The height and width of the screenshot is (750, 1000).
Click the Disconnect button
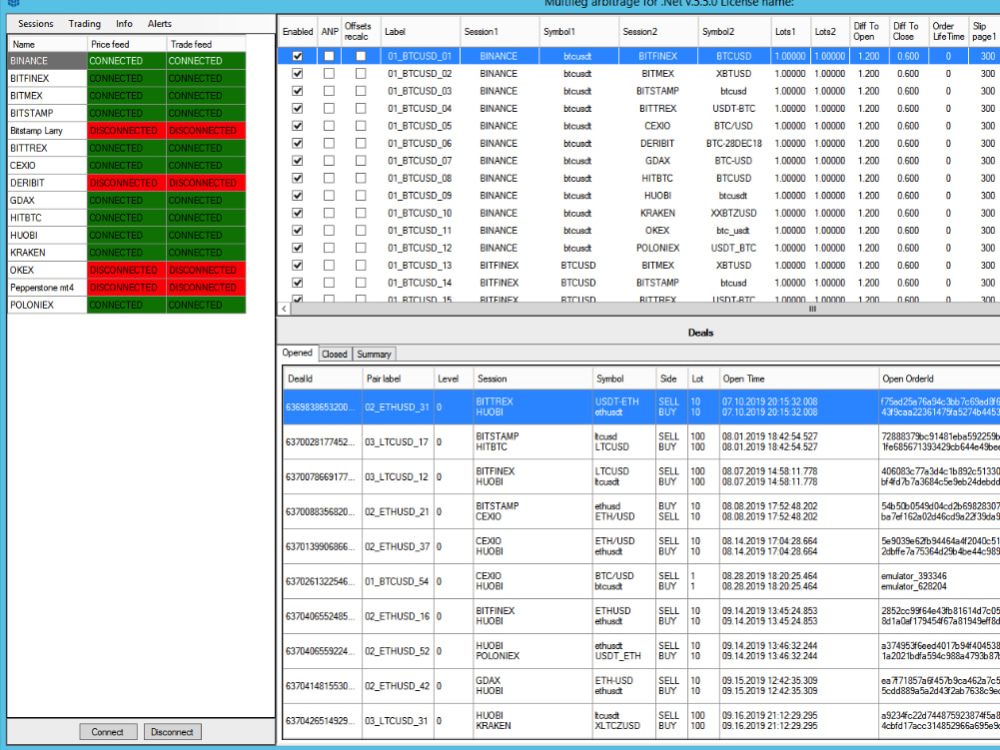[172, 732]
